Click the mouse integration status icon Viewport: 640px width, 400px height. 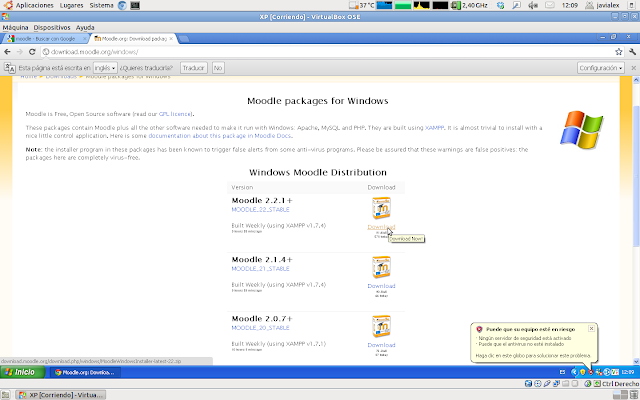click(588, 384)
